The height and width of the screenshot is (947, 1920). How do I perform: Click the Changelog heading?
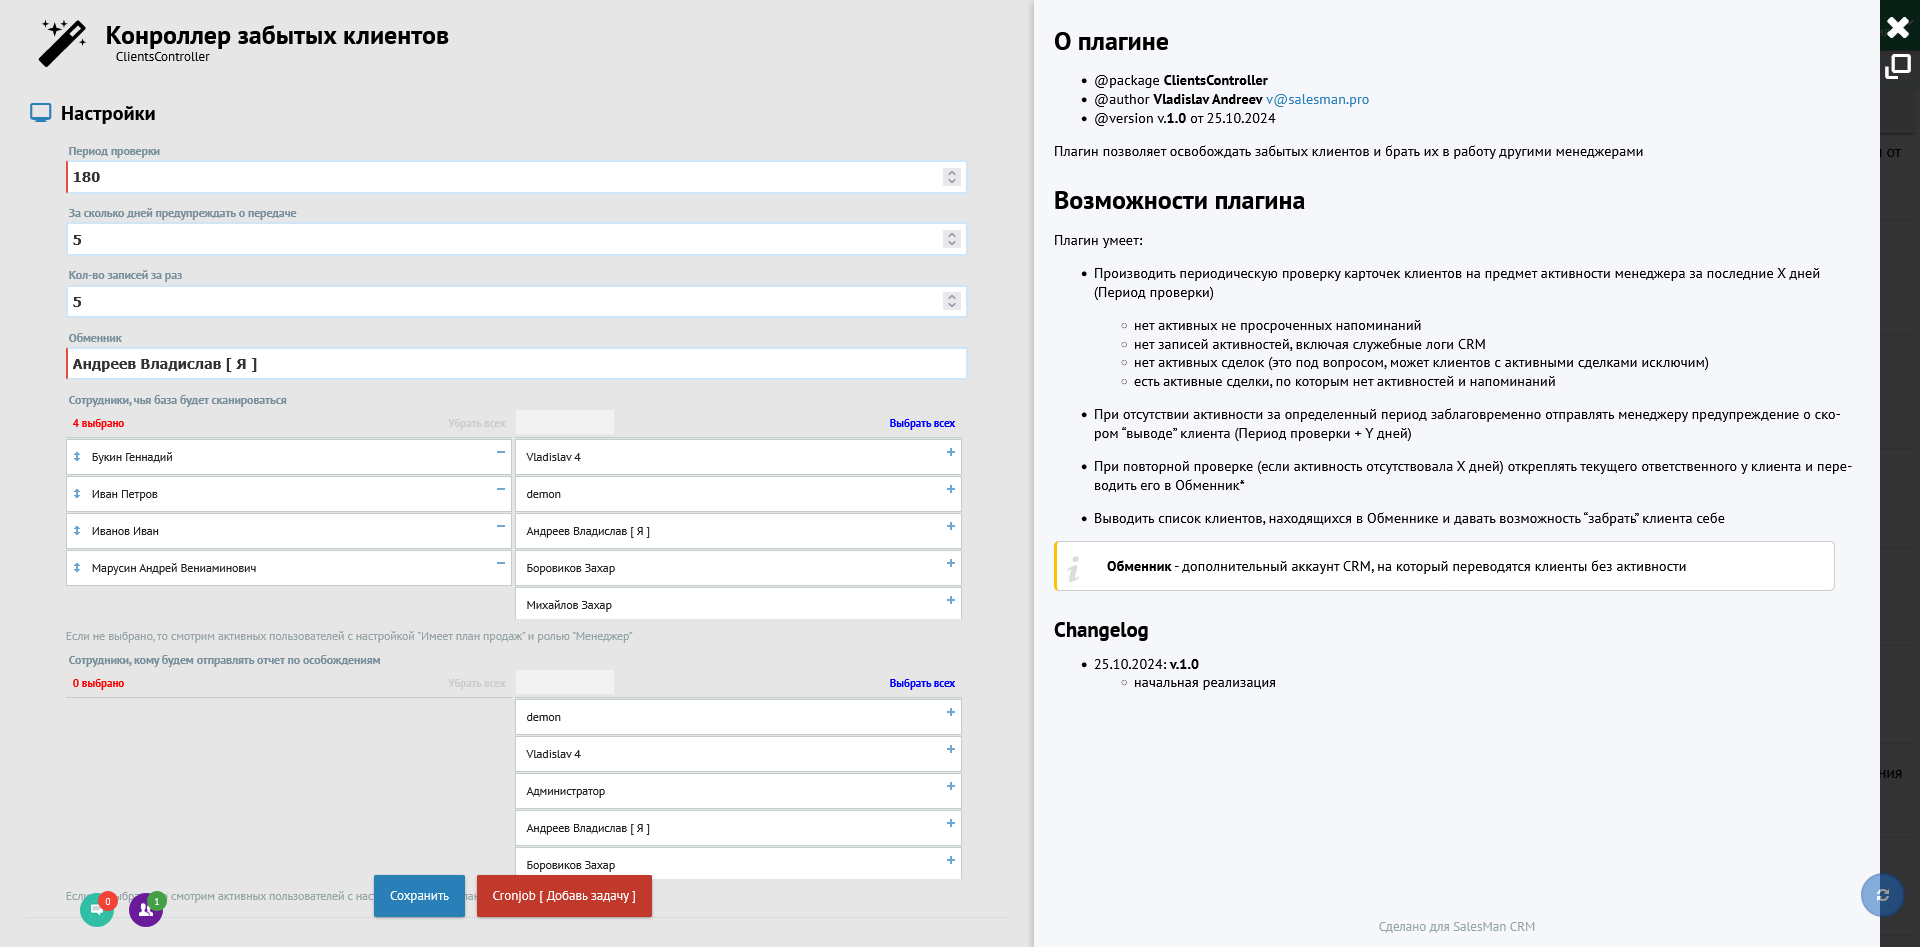(1101, 630)
